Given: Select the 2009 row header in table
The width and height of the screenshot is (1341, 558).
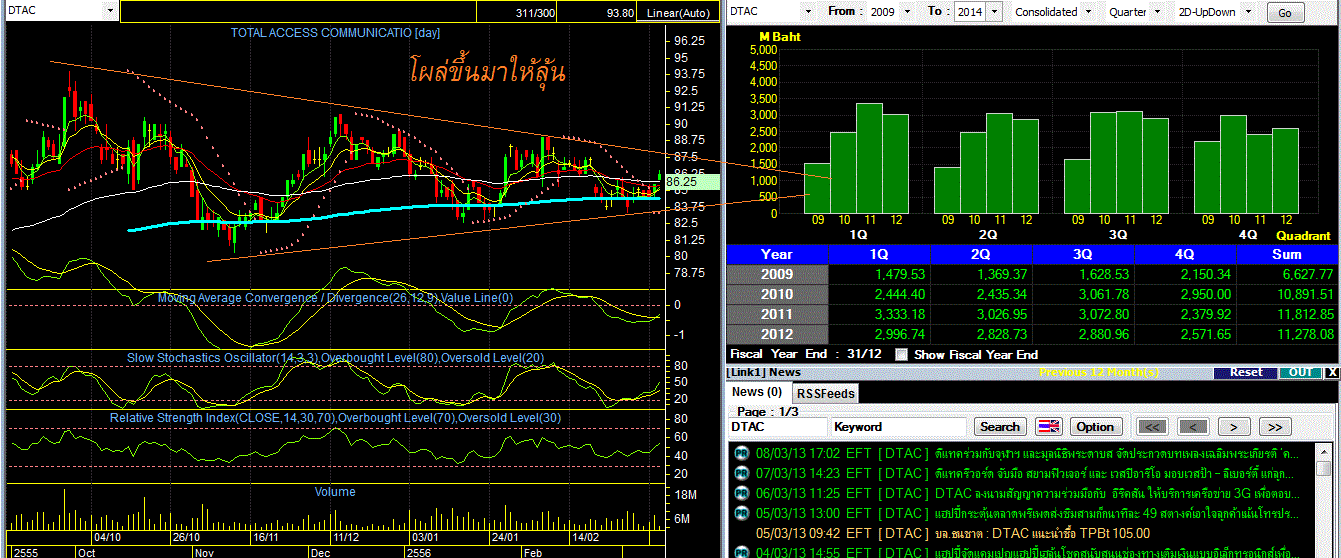Looking at the screenshot, I should [777, 274].
